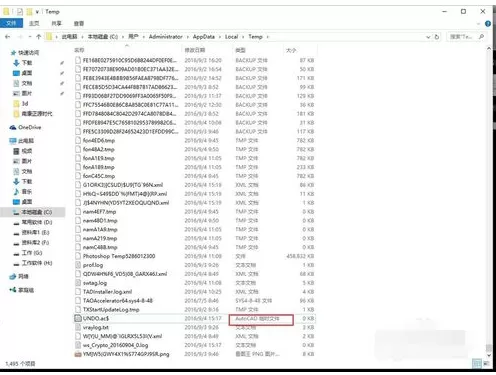Click 本地磁盘 (C:) in the address breadcrumb
The width and height of the screenshot is (496, 375).
103,37
